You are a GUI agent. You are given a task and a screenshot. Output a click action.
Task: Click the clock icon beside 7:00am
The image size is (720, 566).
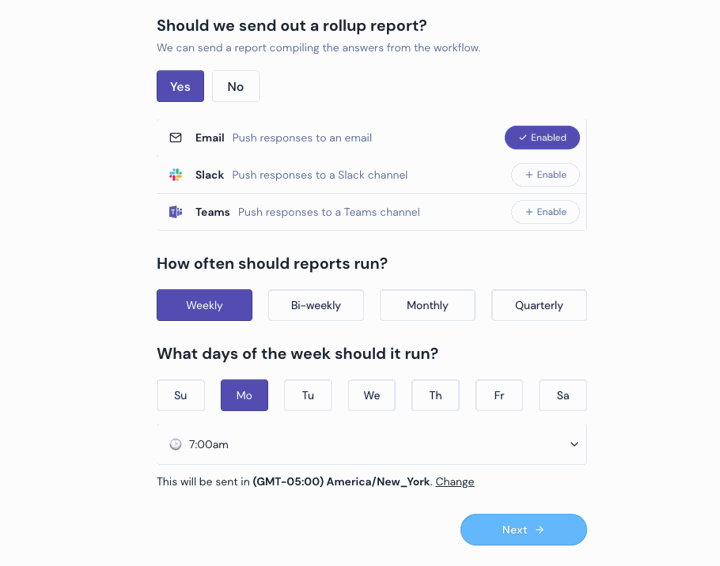(x=175, y=444)
